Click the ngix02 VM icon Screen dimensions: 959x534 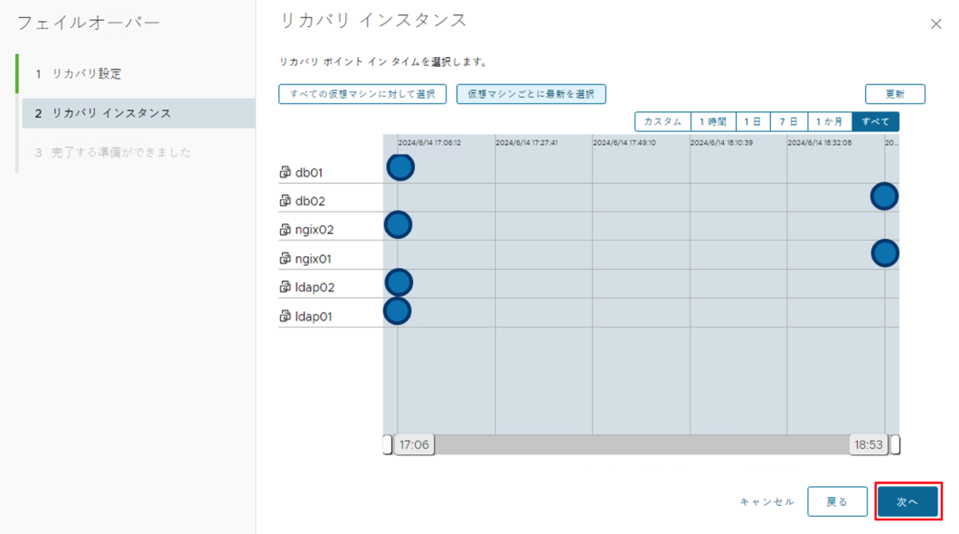coord(285,229)
